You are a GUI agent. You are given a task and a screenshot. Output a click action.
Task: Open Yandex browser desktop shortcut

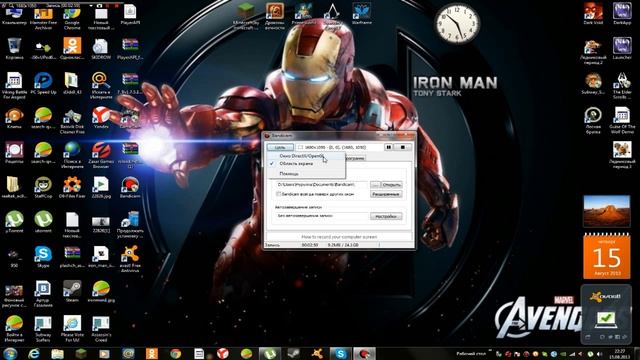coord(101,118)
